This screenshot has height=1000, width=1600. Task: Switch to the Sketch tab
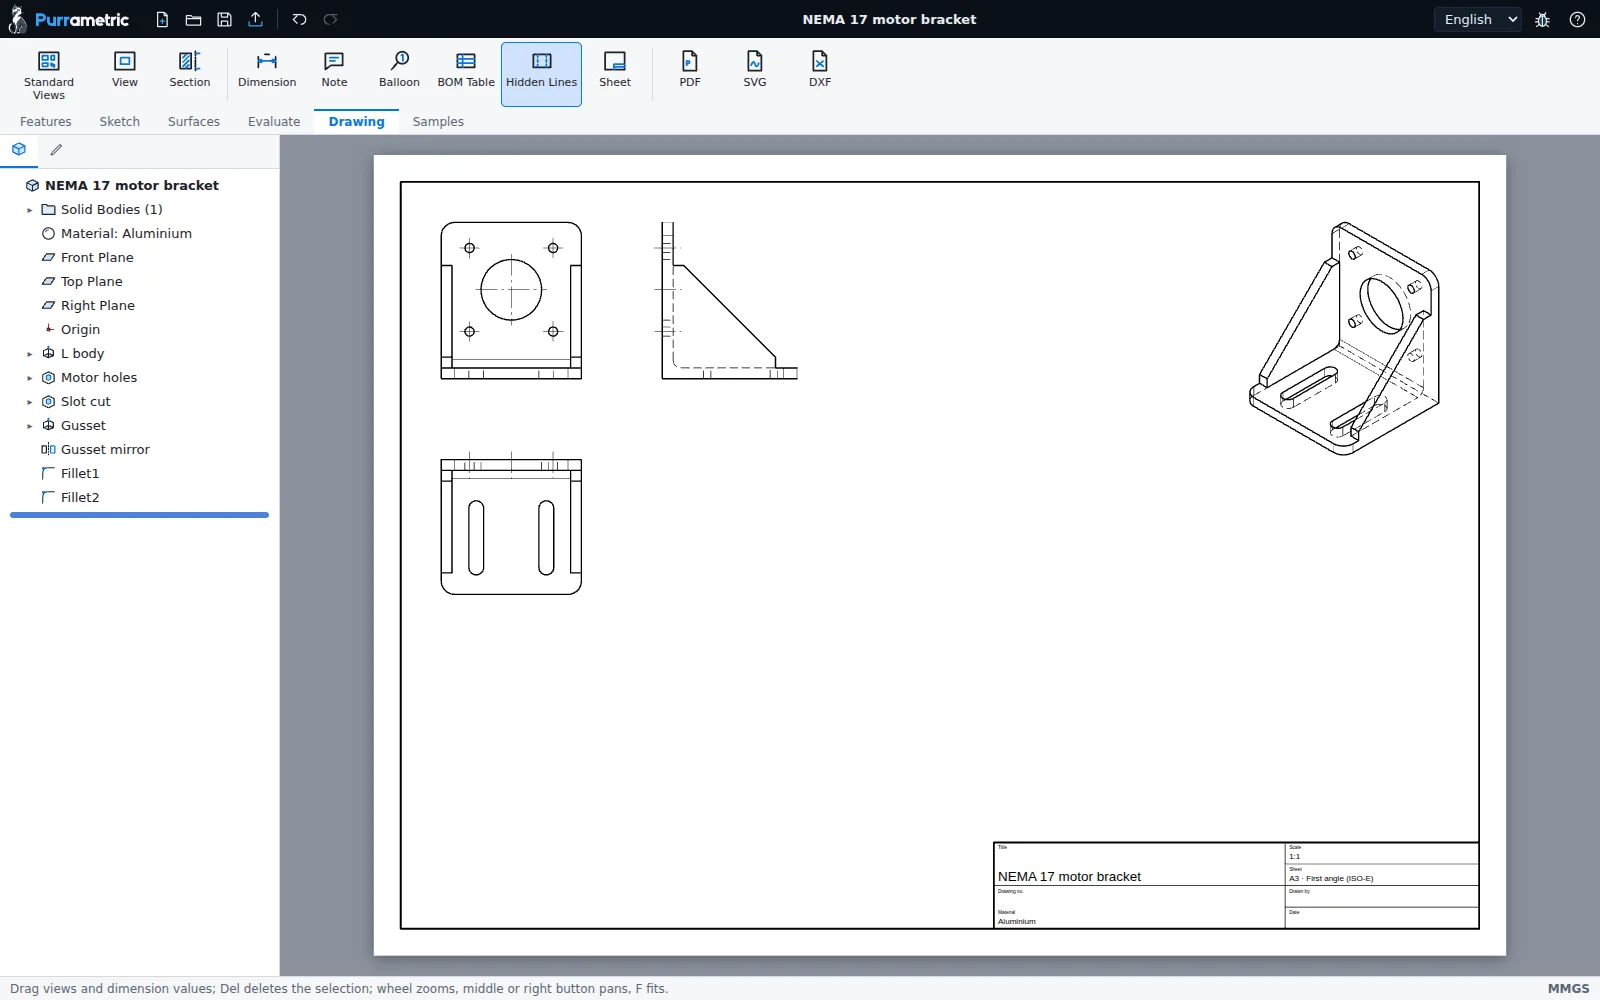120,121
